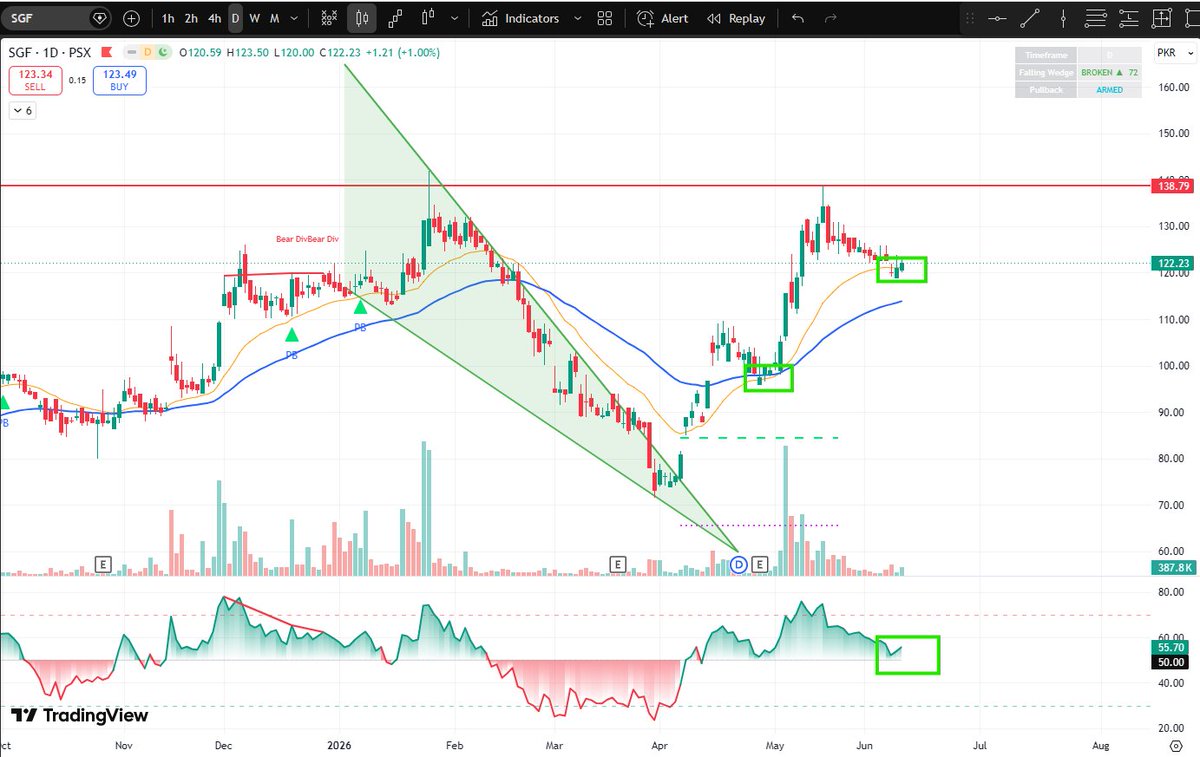
Task: Select the D daily timeframe
Action: tap(235, 18)
